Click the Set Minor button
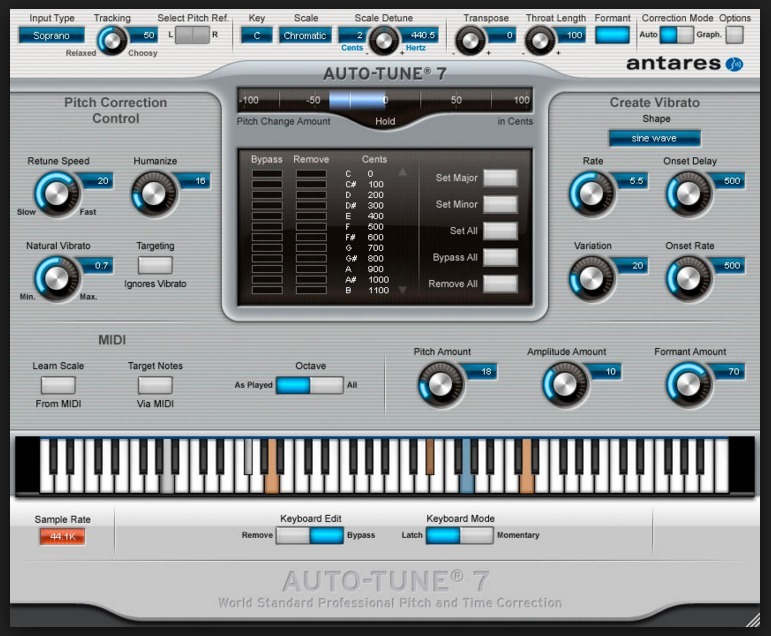 click(500, 204)
